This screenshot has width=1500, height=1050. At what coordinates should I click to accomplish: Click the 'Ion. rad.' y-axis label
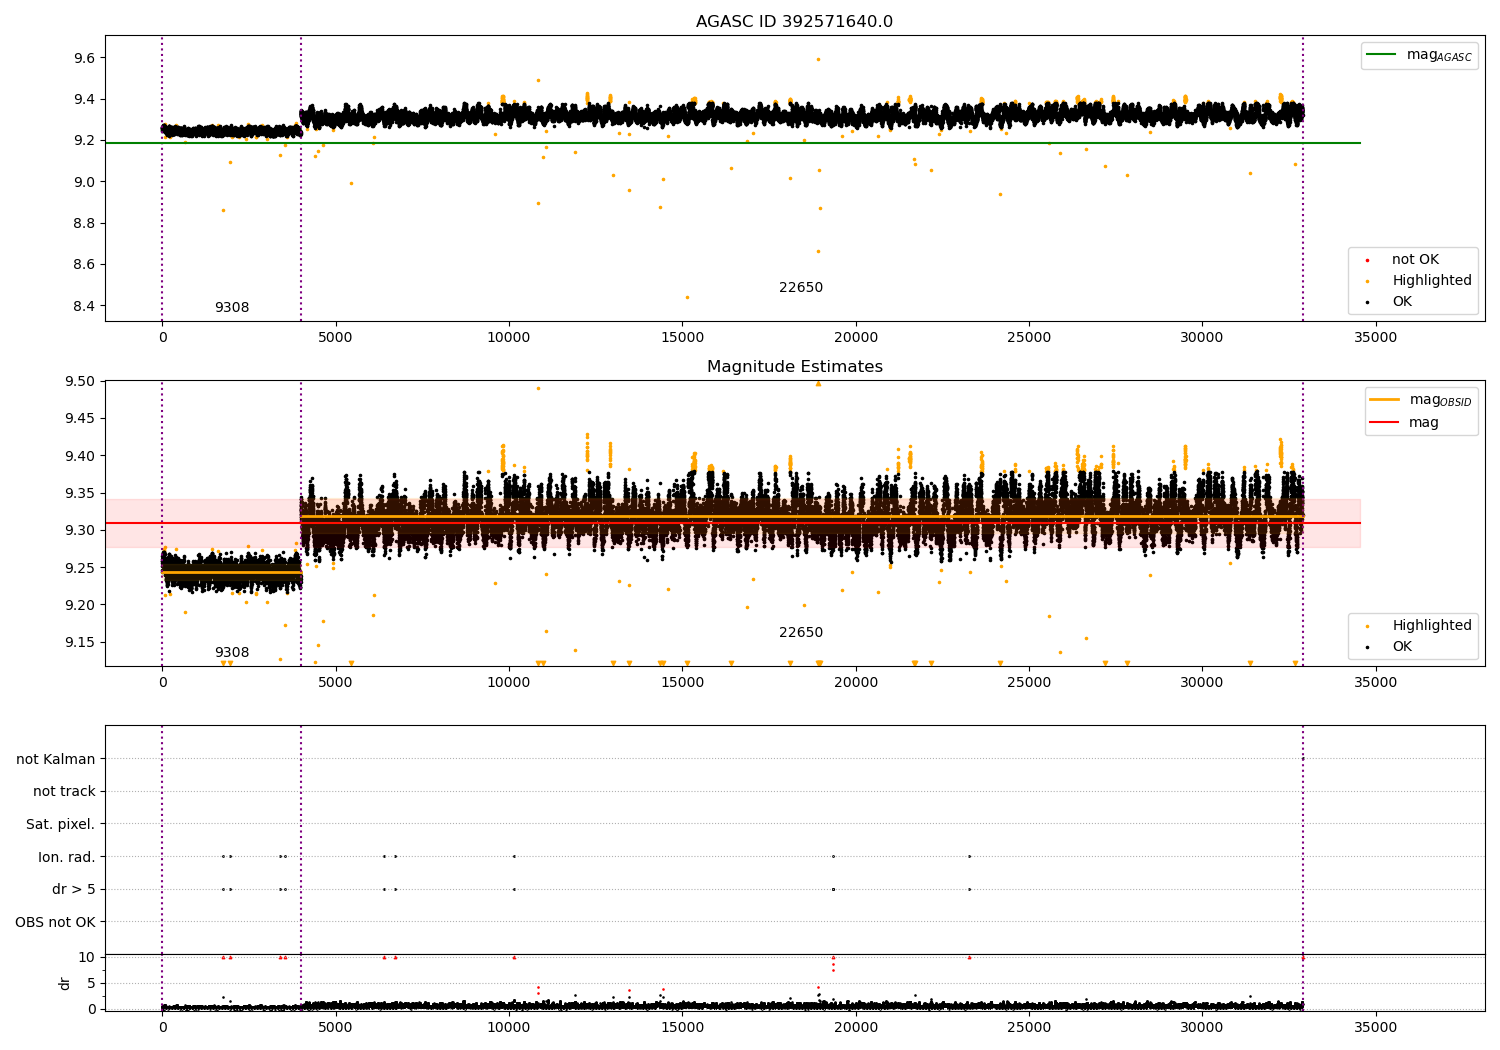coord(67,857)
